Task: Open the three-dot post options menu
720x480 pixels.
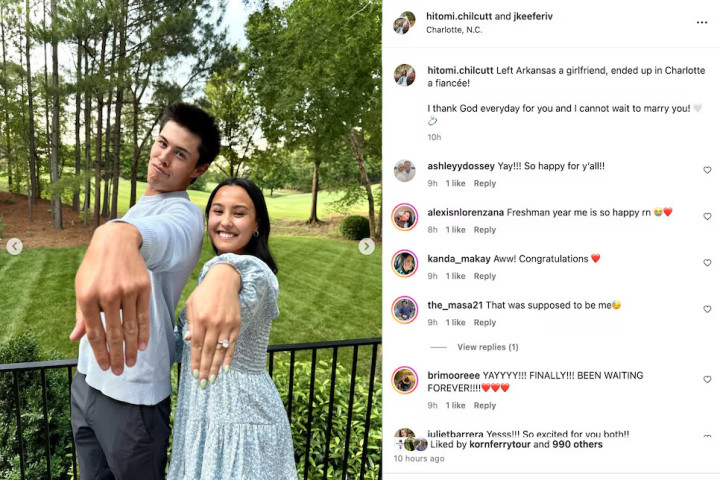Action: tap(702, 23)
